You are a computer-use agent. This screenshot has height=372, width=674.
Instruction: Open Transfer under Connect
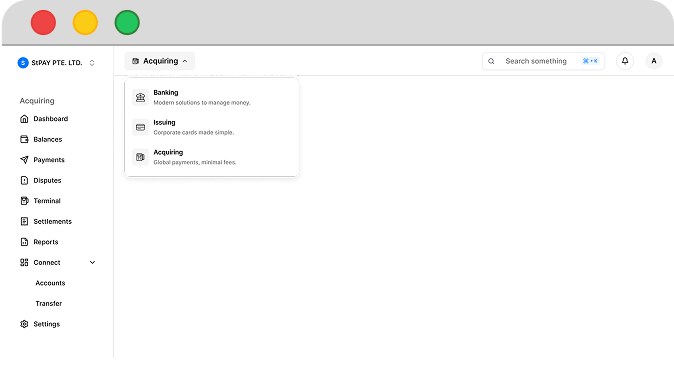click(49, 304)
